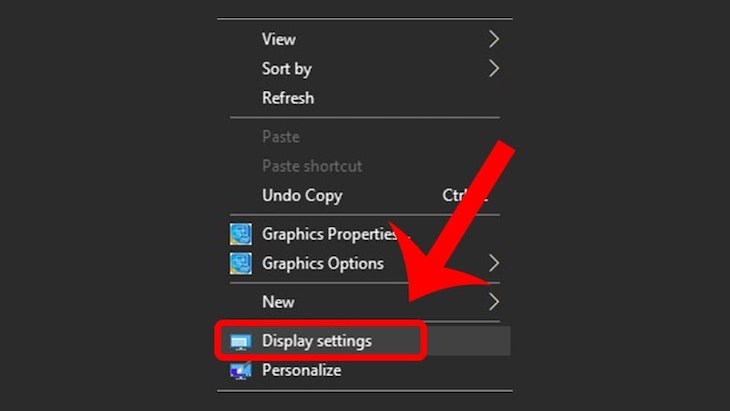Expand the Graphics Options submenu arrow
Image resolution: width=730 pixels, height=411 pixels.
(x=493, y=264)
